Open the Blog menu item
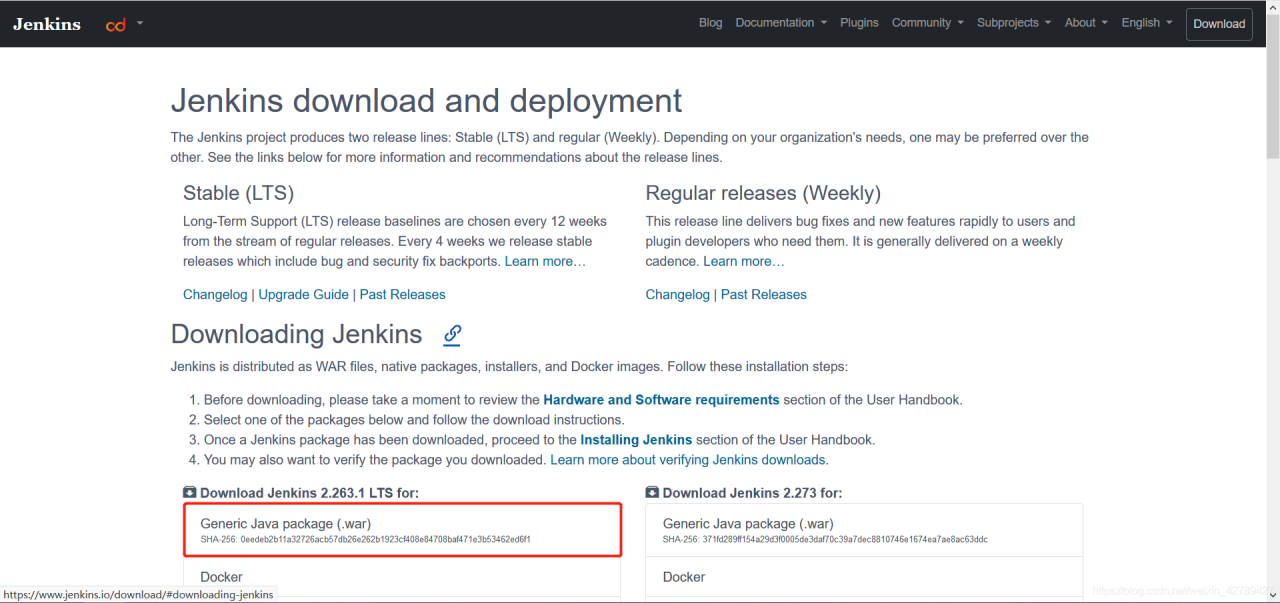The image size is (1280, 603). [x=710, y=23]
